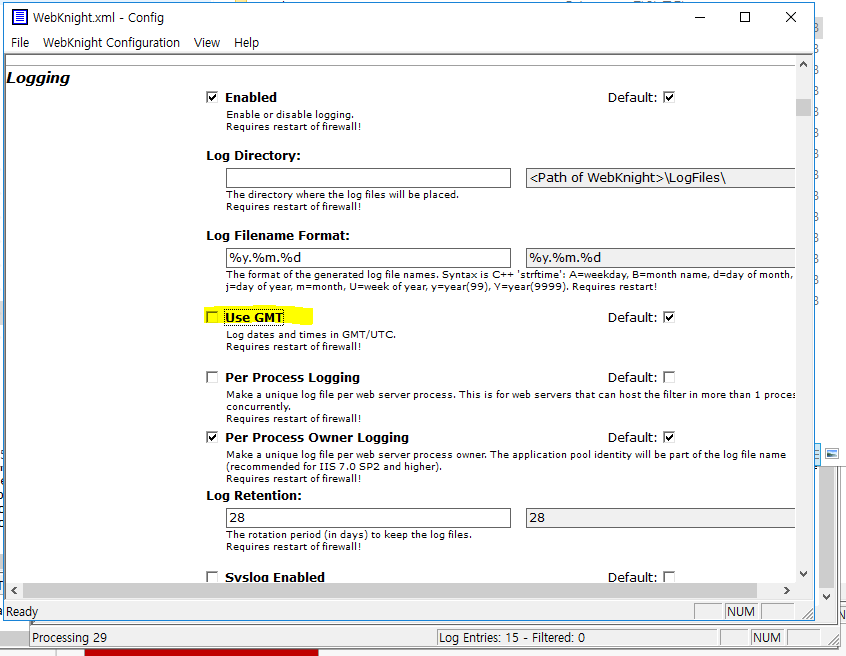Uncheck the Enabled logging checkbox
The image size is (846, 656).
212,97
